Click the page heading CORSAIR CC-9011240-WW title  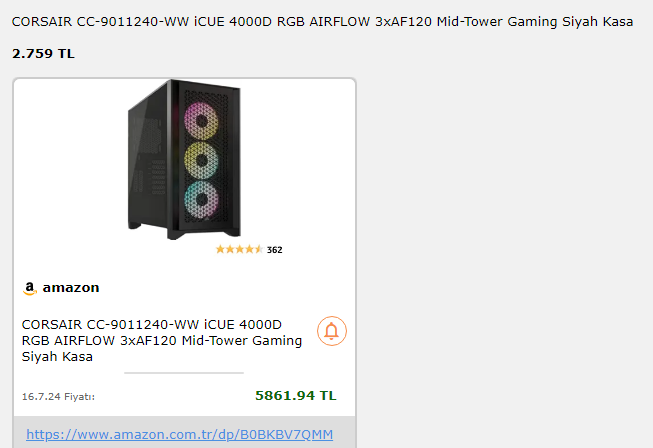(x=322, y=21)
